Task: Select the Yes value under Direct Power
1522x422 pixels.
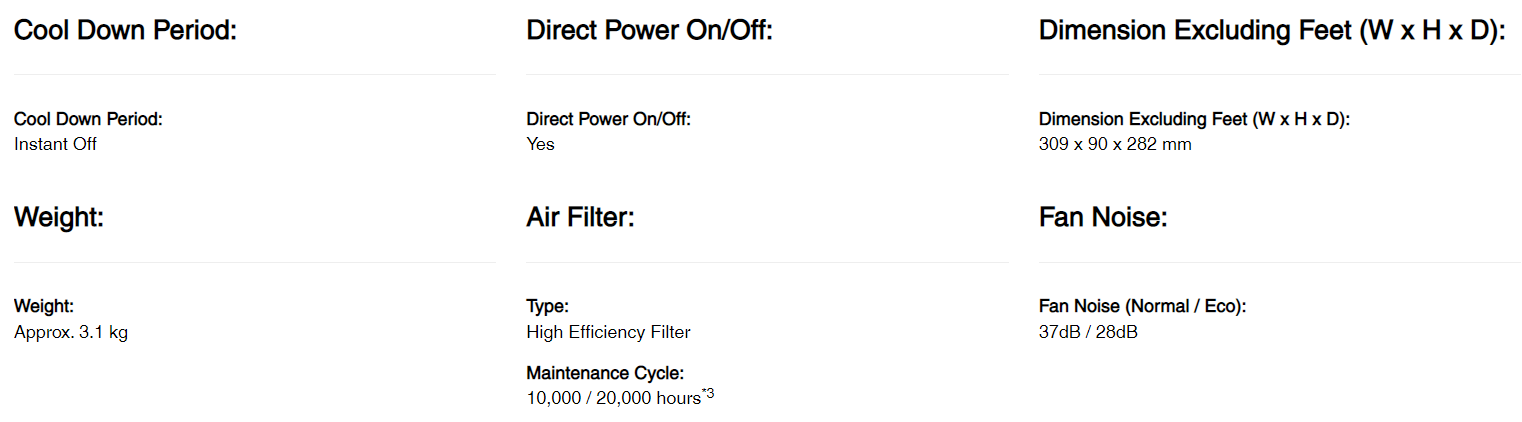Action: (540, 144)
